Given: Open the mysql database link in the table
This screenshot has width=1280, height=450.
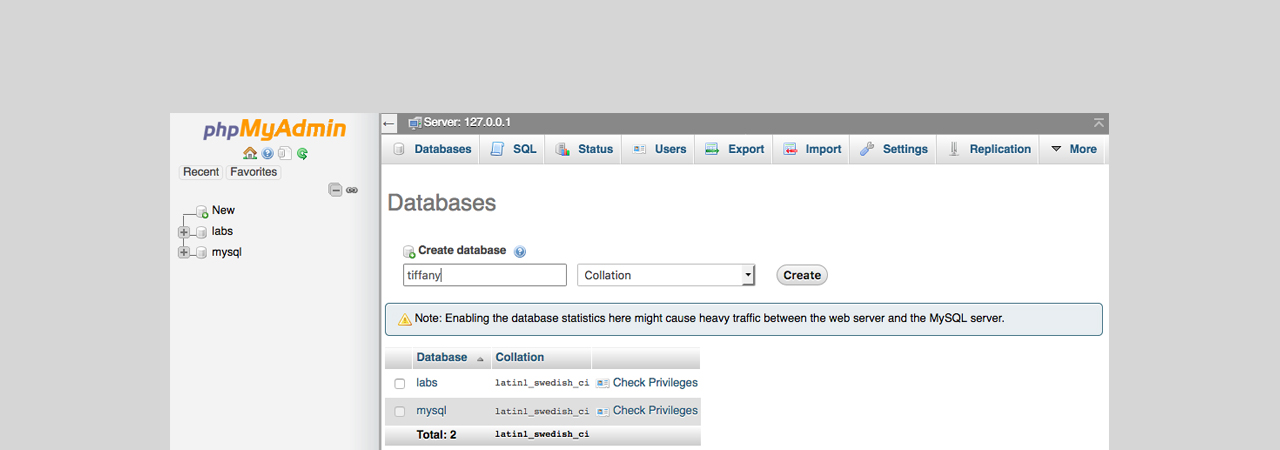Looking at the screenshot, I should [x=431, y=411].
